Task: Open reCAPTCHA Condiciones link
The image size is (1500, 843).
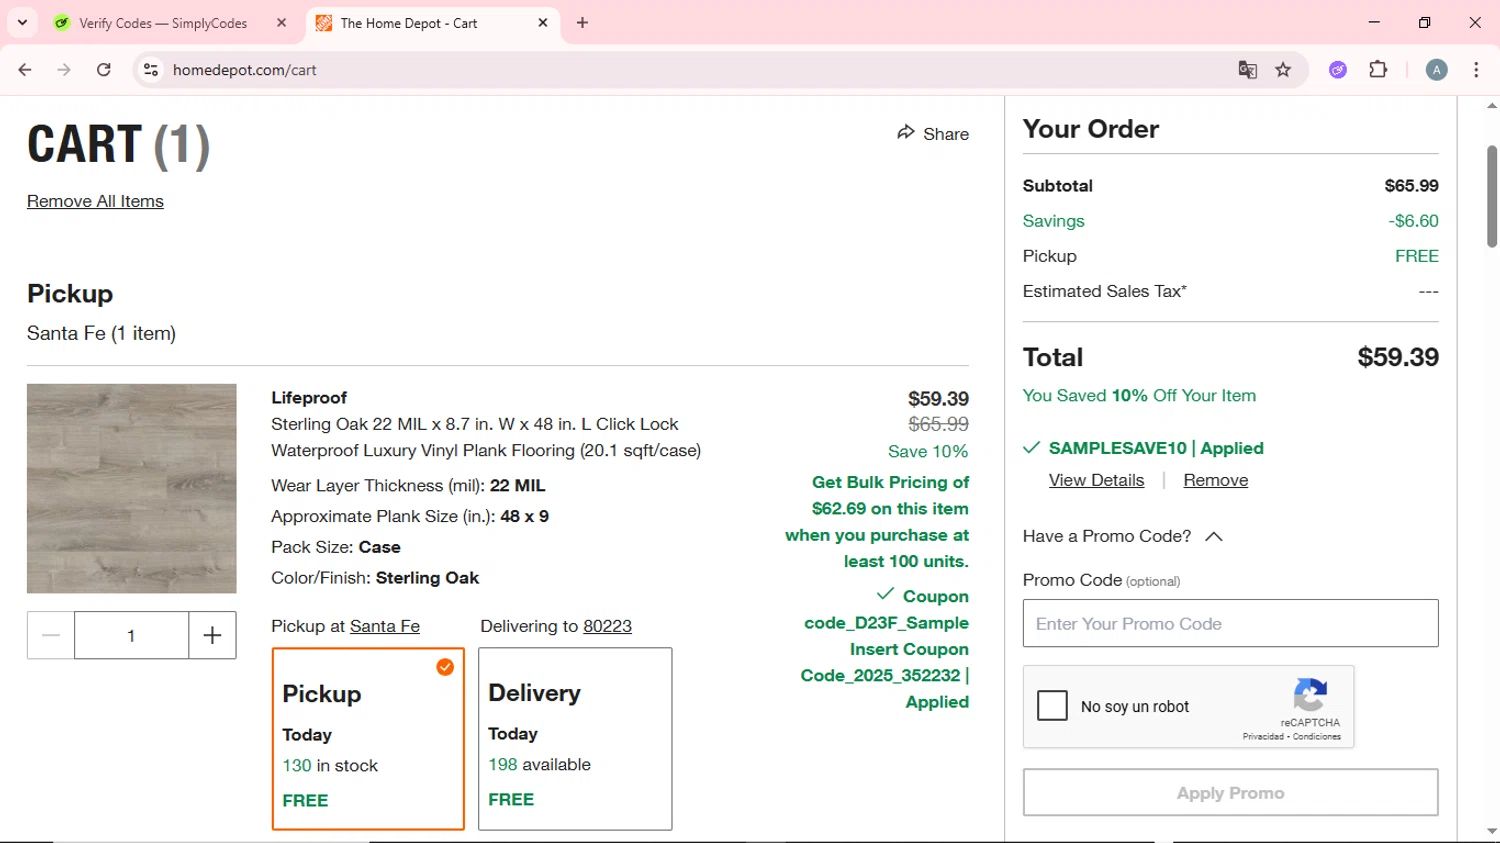Action: (1317, 737)
